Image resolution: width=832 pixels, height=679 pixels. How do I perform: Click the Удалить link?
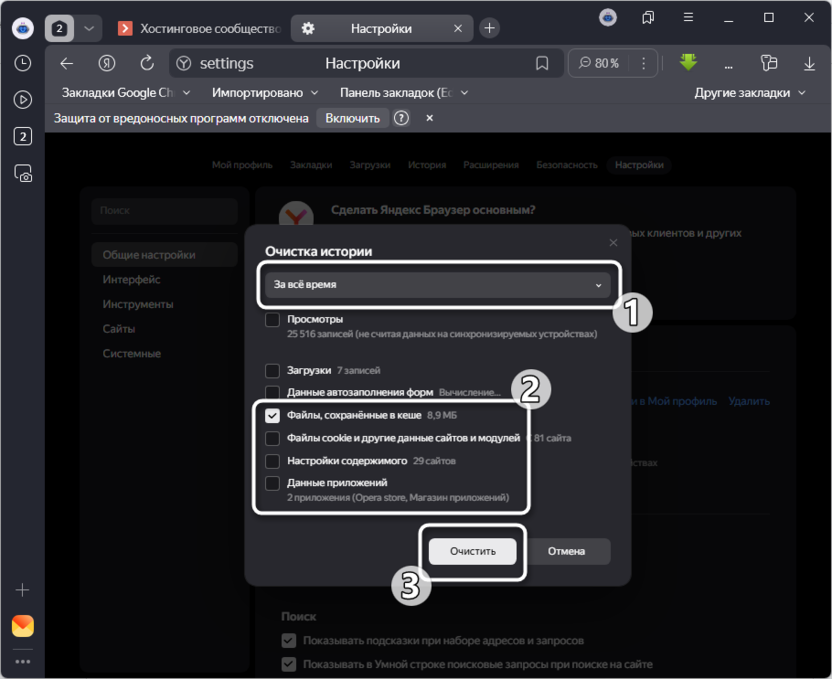point(749,402)
